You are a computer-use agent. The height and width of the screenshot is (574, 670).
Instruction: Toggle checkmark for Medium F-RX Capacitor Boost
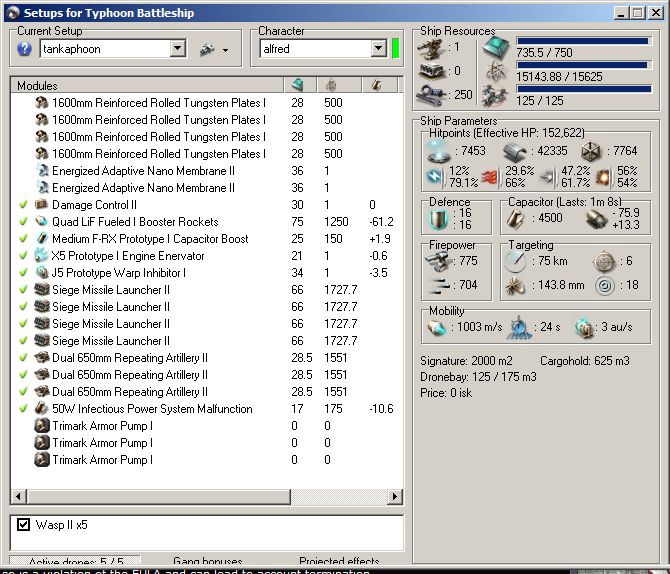tap(24, 238)
